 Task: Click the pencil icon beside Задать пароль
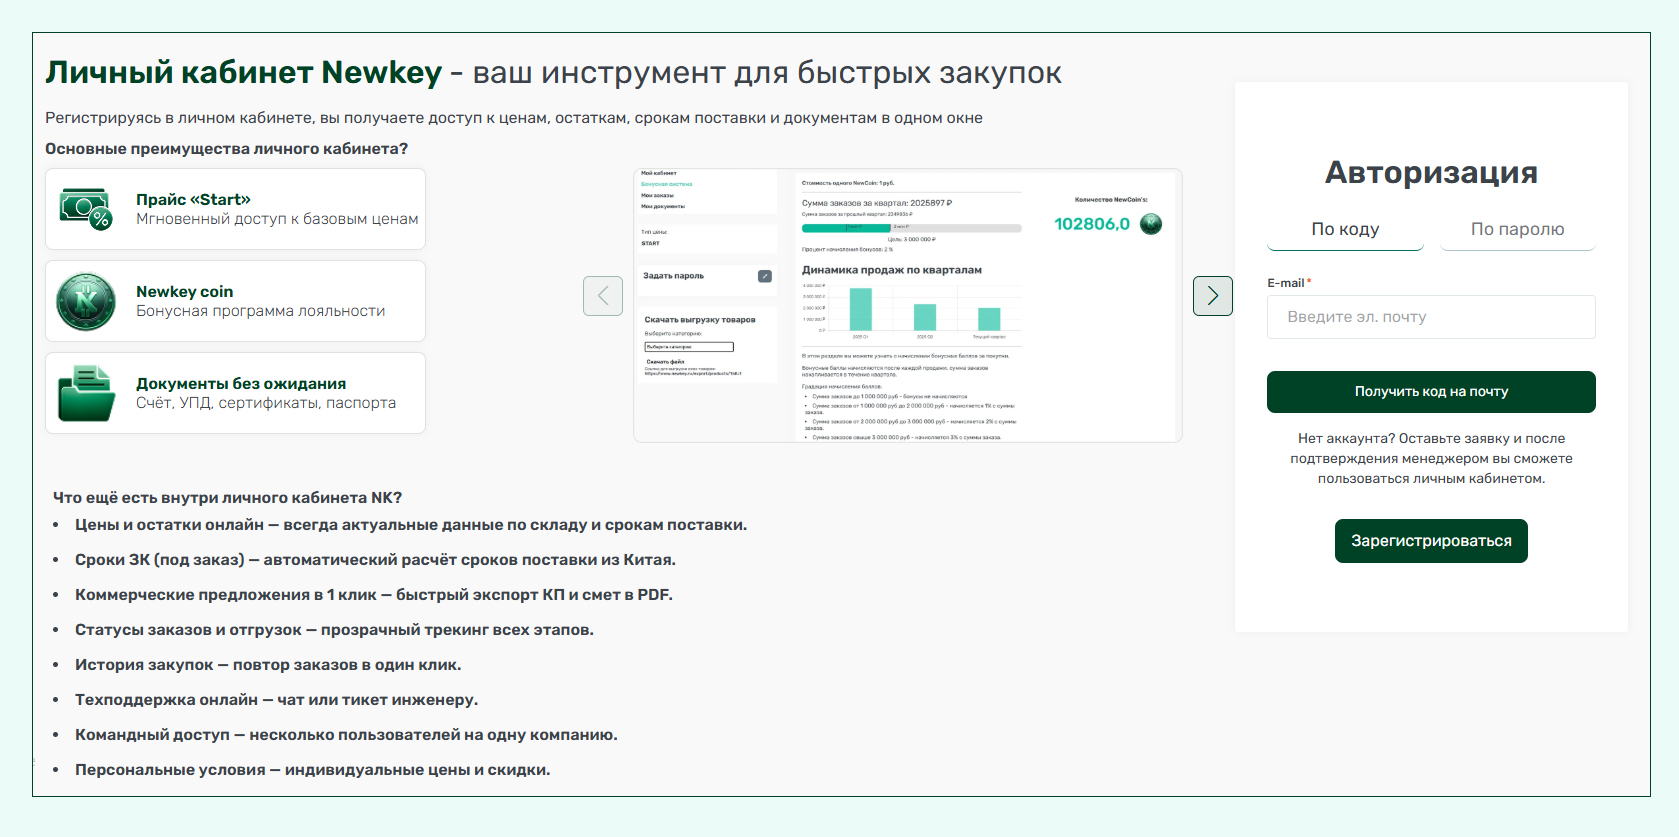[x=765, y=276]
